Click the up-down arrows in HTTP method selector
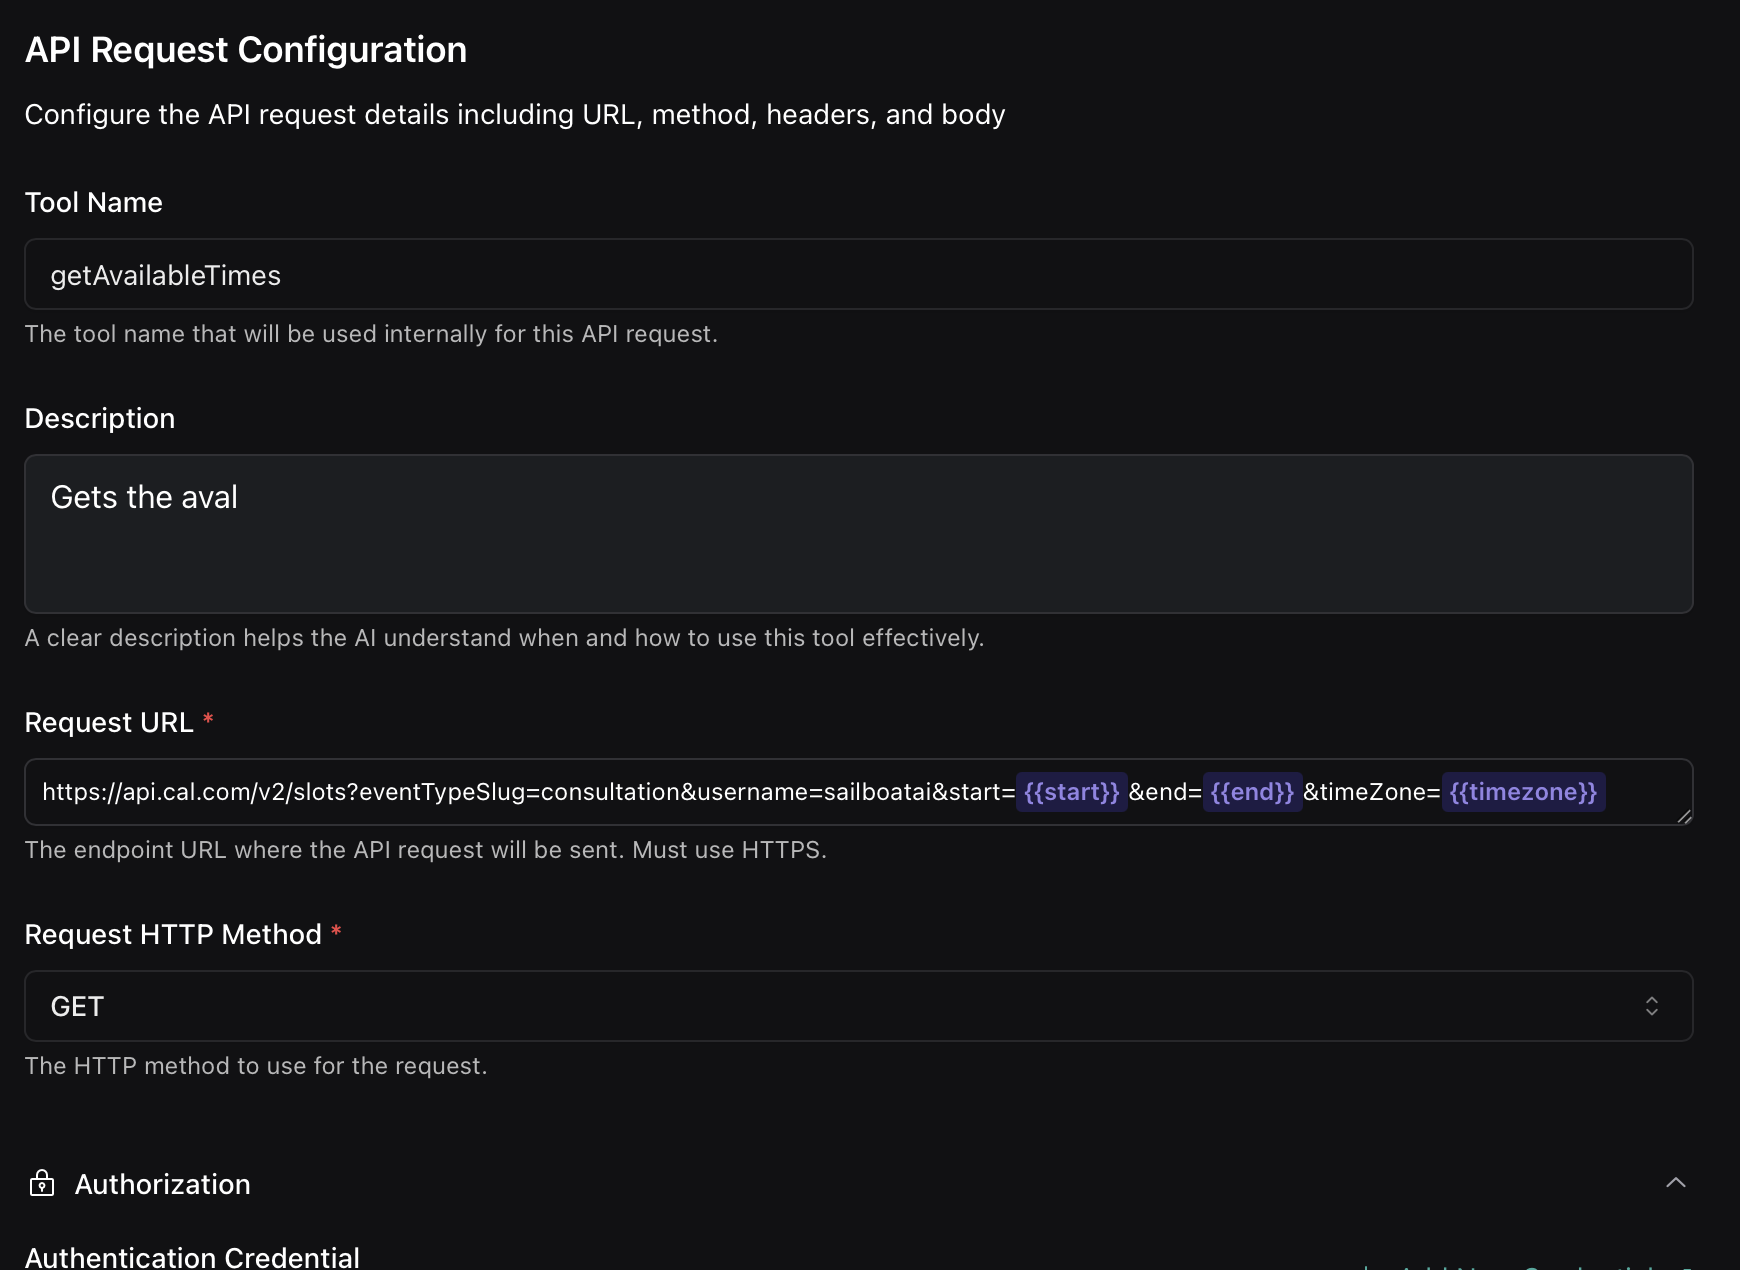This screenshot has width=1740, height=1270. (x=1652, y=1006)
